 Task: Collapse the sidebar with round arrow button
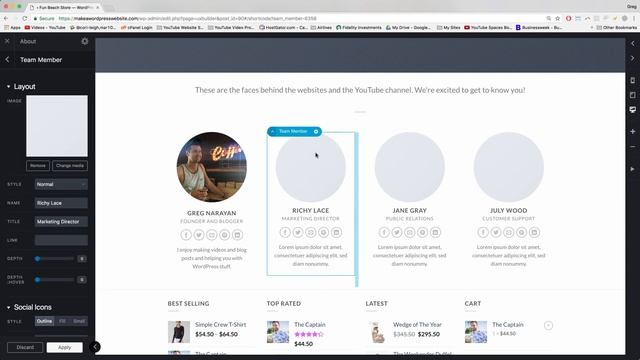point(95,347)
